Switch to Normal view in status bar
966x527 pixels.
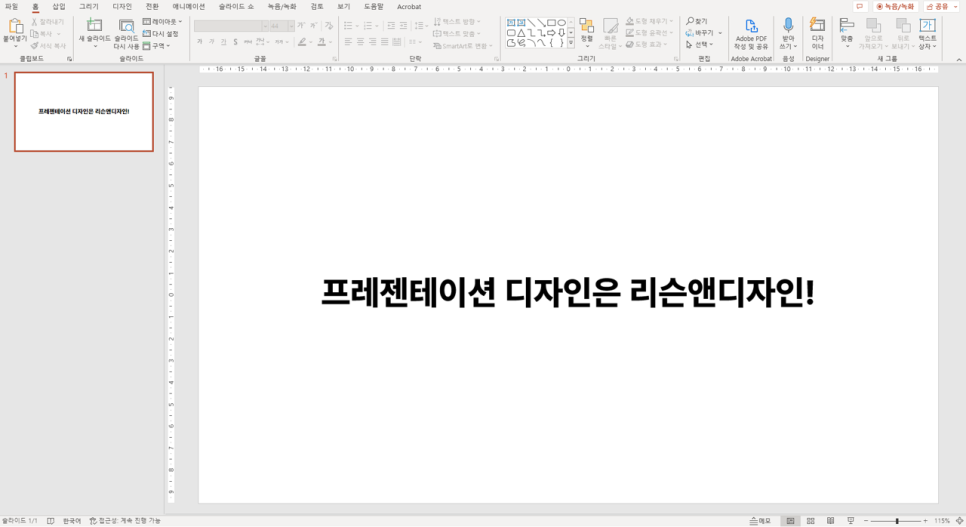pos(790,521)
